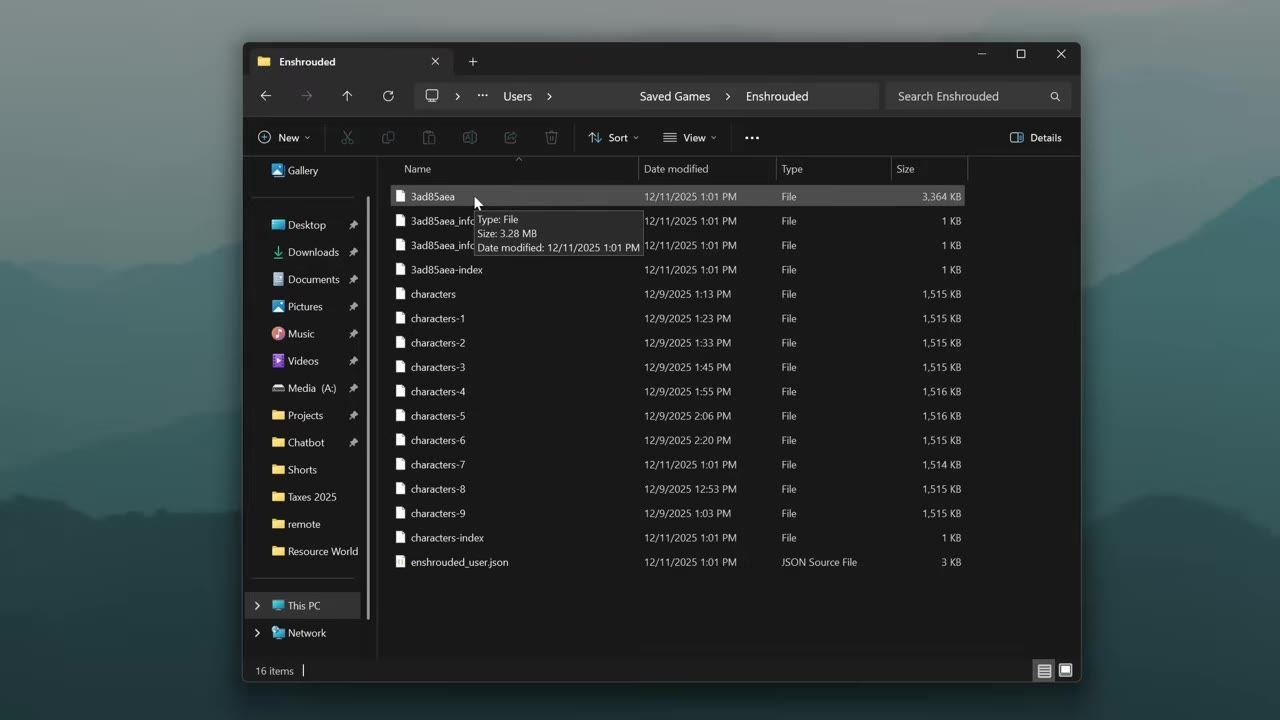
Task: Click the search magnifier icon
Action: [1055, 97]
